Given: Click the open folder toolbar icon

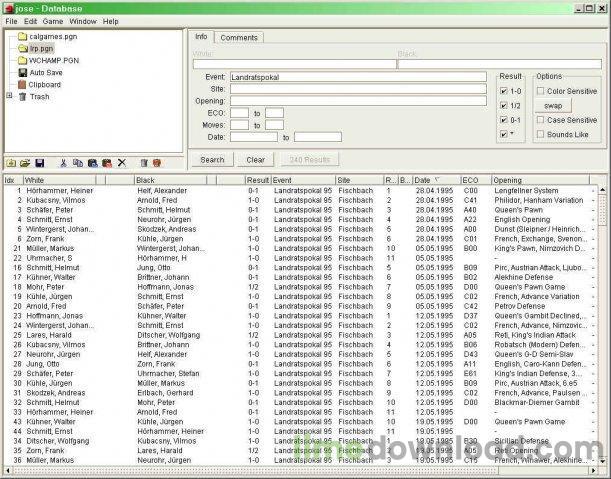Looking at the screenshot, I should tap(25, 163).
